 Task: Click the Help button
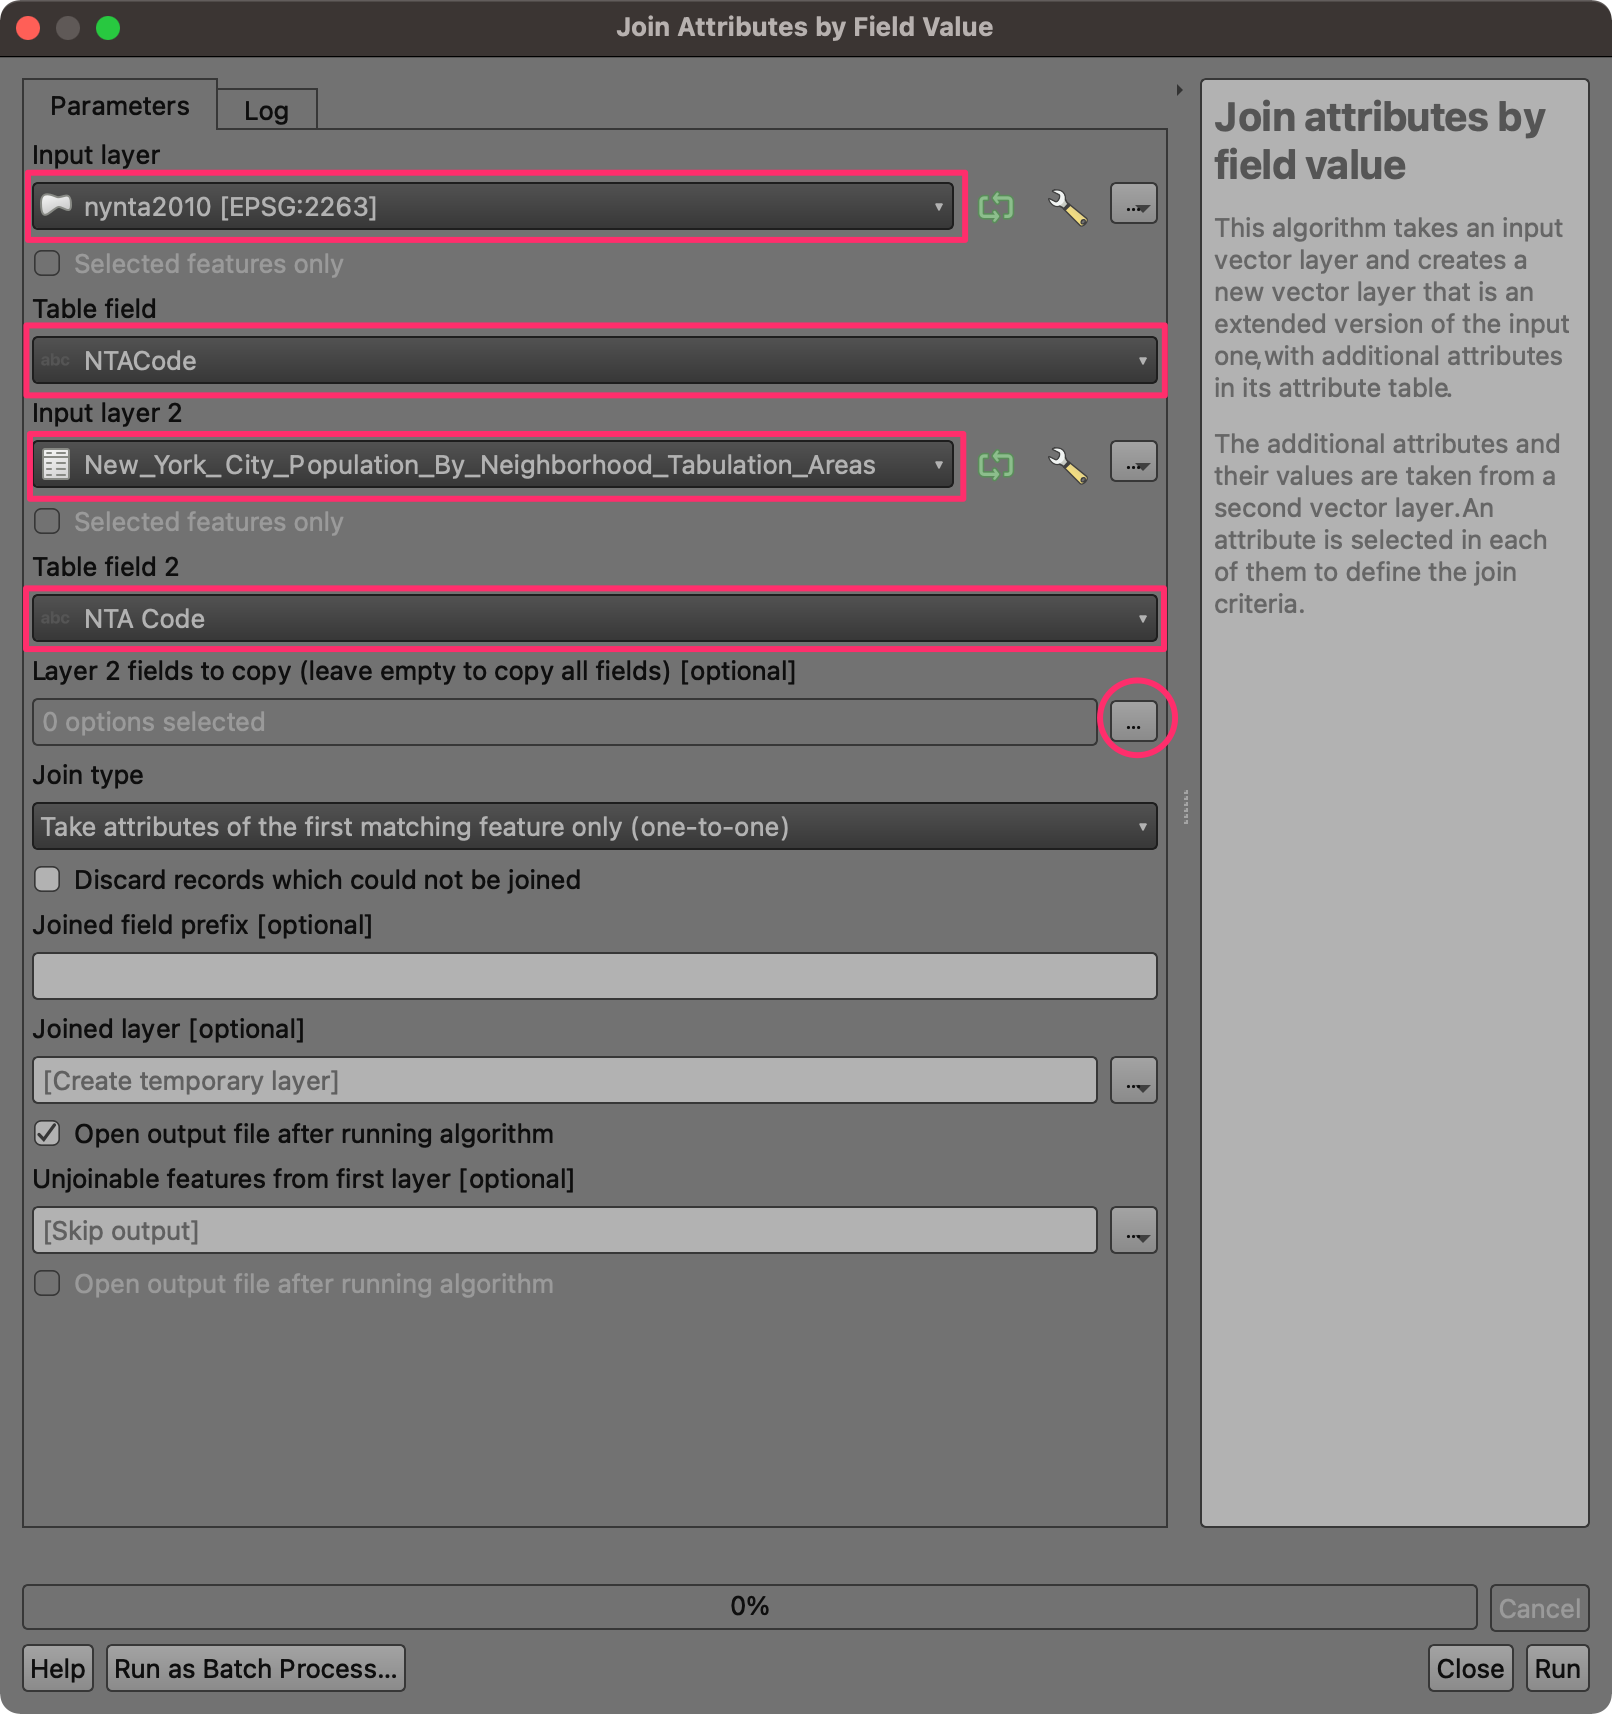click(58, 1668)
